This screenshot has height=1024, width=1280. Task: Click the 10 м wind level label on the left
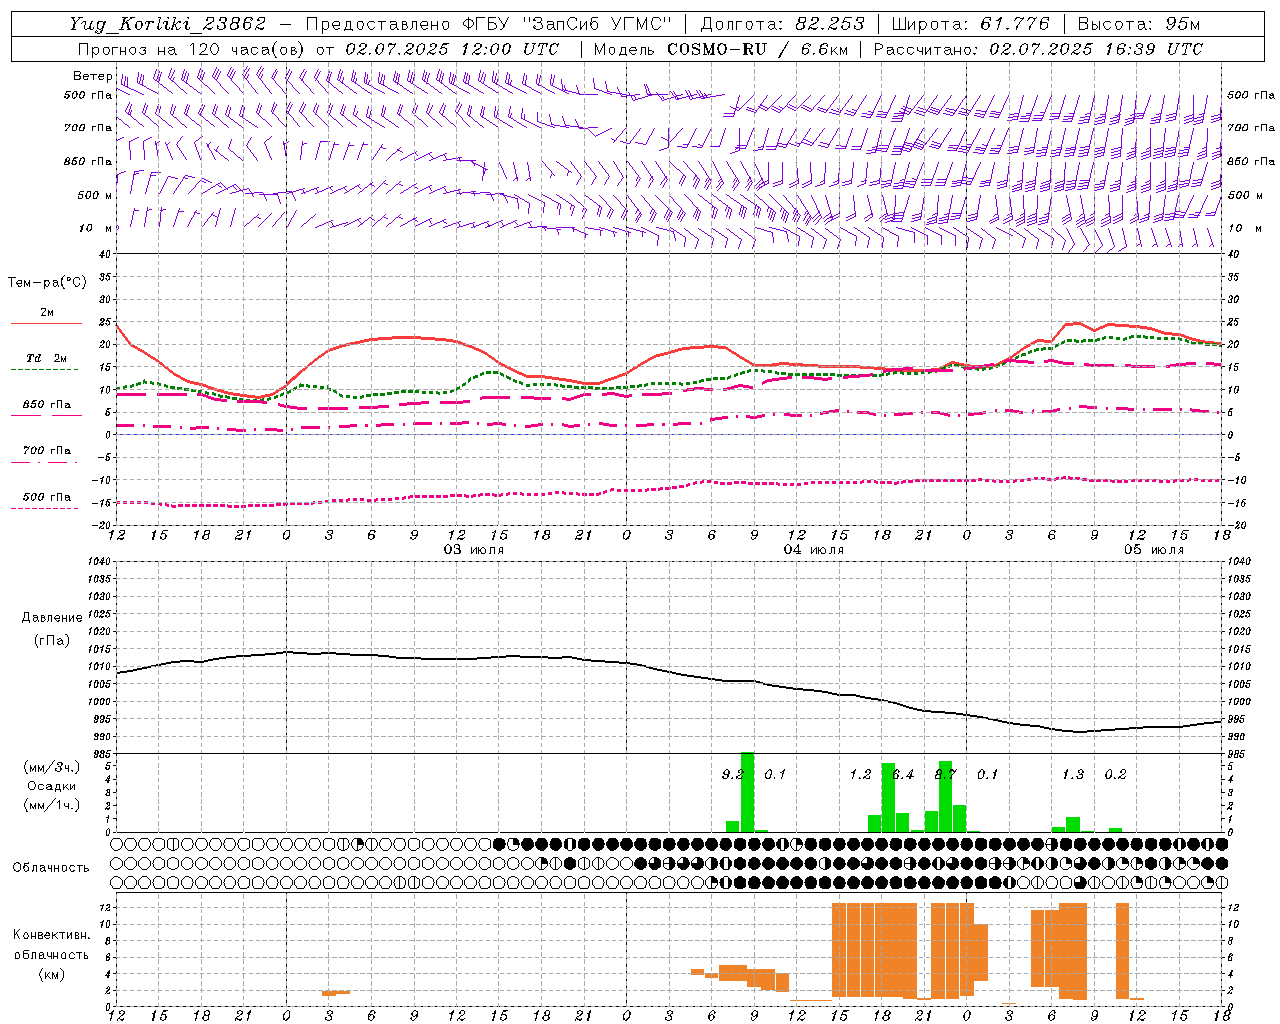(x=95, y=228)
